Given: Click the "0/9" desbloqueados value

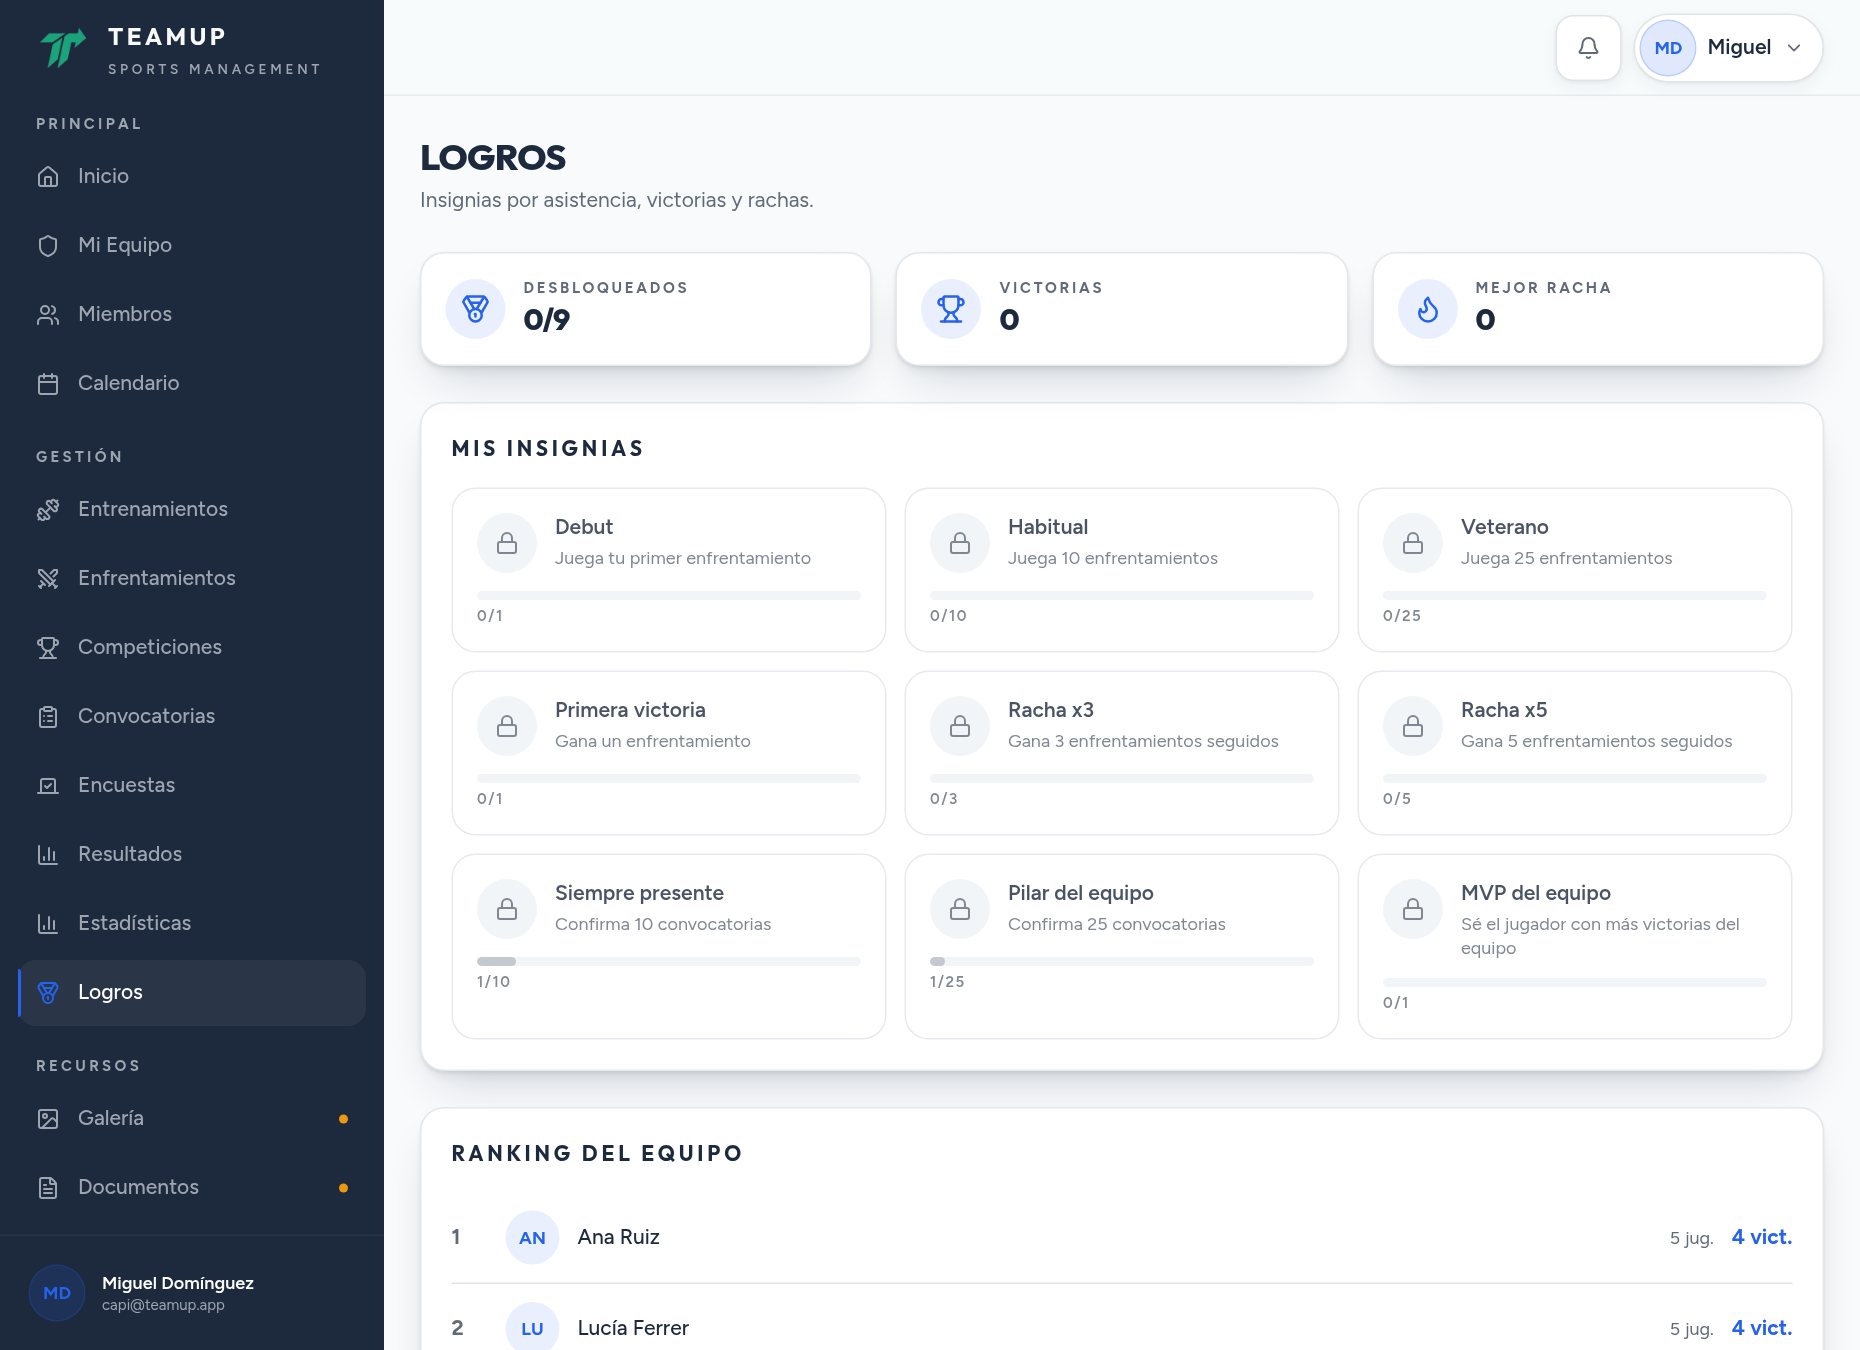Looking at the screenshot, I should point(547,320).
